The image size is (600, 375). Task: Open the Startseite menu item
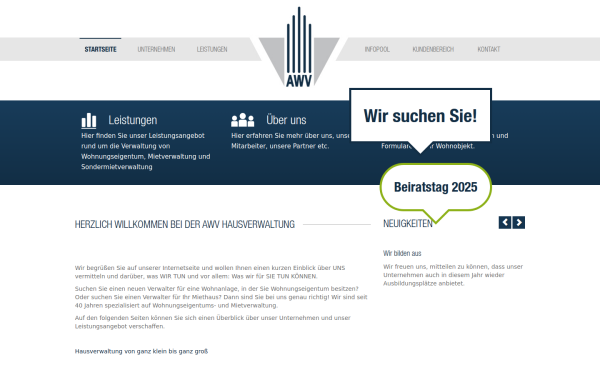(100, 49)
